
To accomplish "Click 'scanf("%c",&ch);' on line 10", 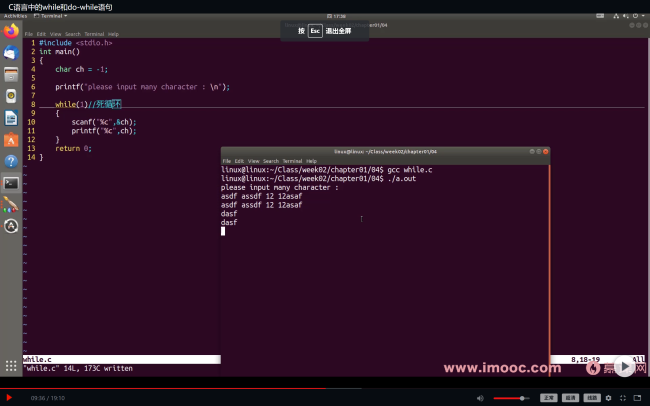I will coord(104,122).
